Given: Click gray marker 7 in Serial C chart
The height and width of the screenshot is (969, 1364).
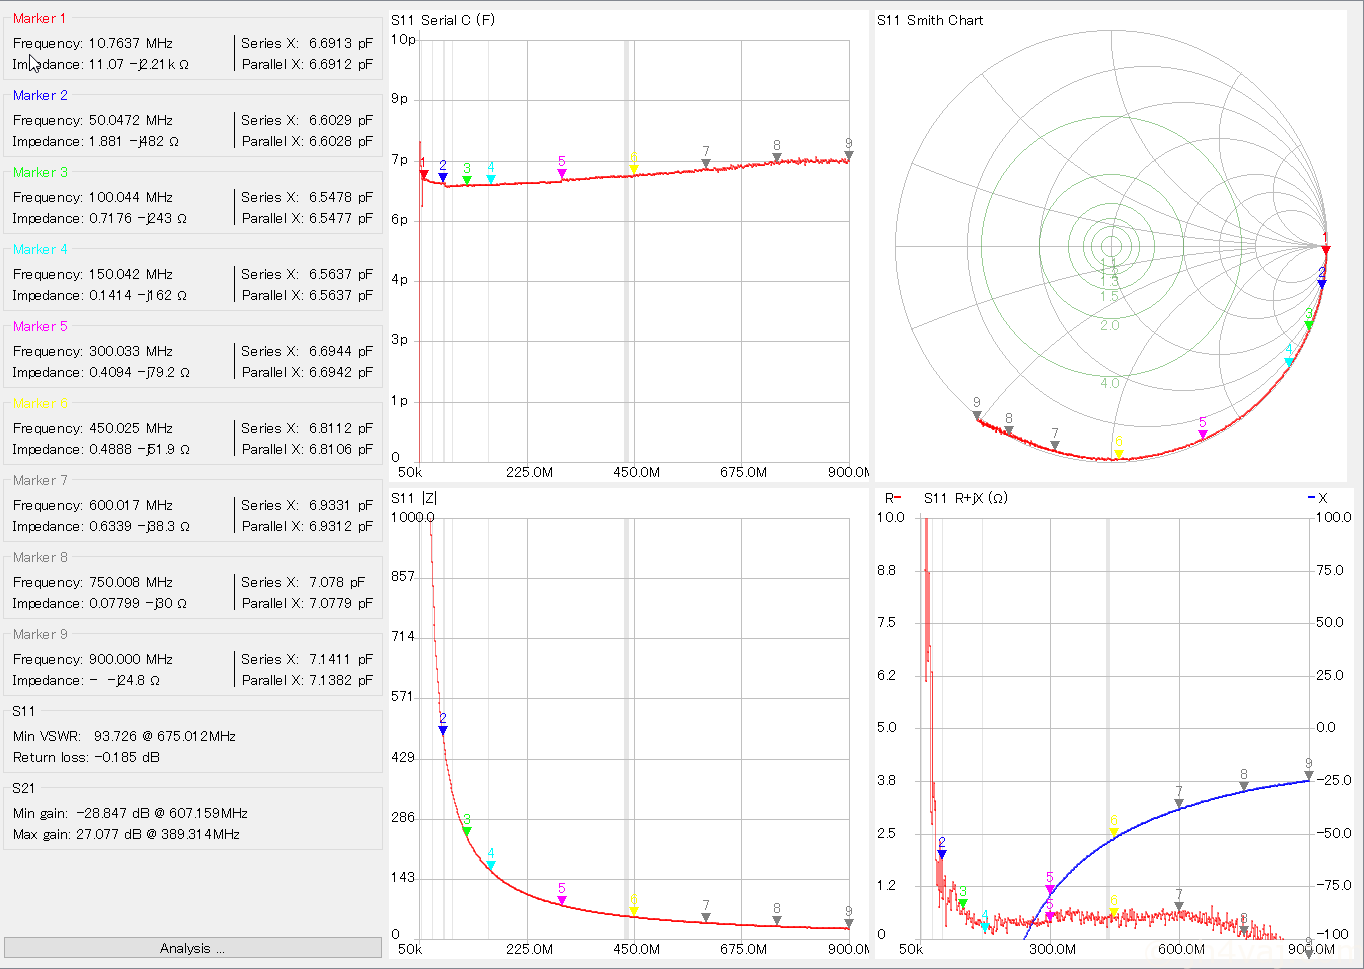Looking at the screenshot, I should click(706, 163).
